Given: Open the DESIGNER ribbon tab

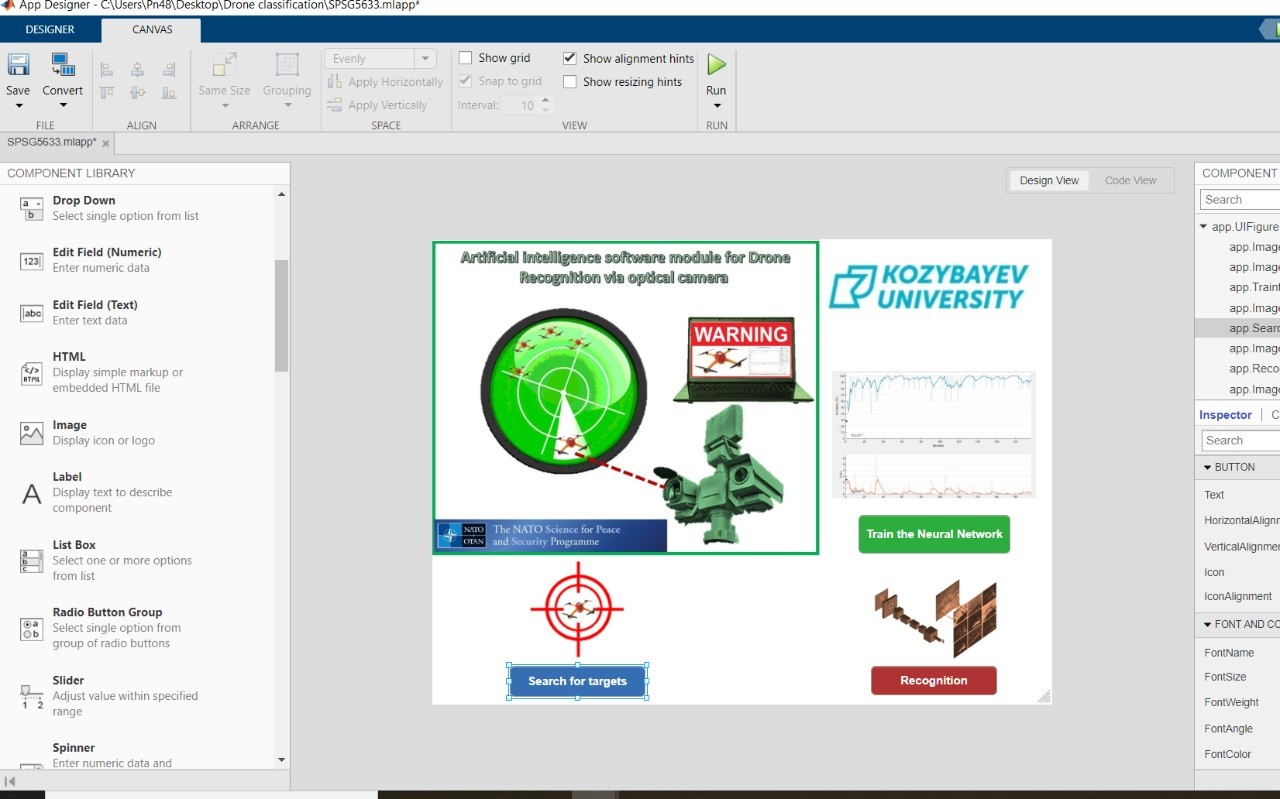Looking at the screenshot, I should 50,30.
